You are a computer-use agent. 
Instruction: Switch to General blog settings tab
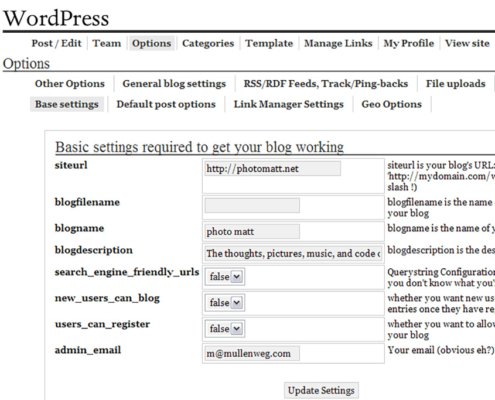(174, 84)
